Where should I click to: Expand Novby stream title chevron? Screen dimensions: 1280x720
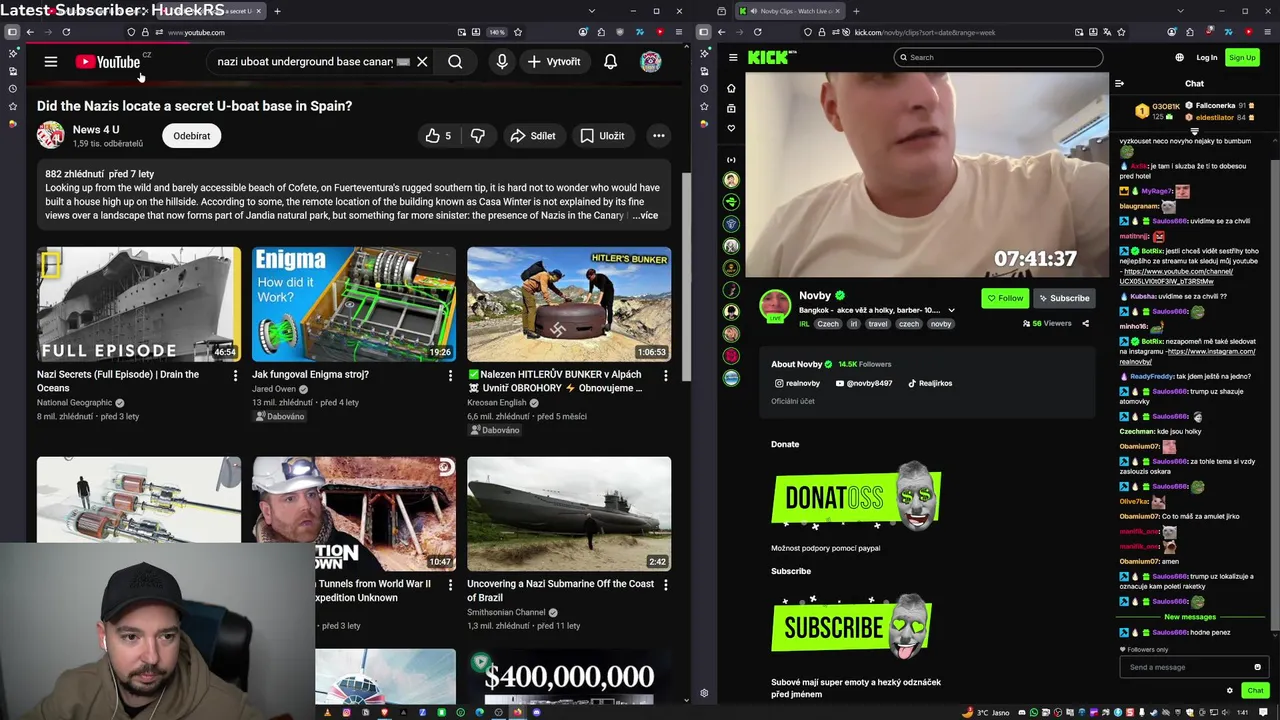click(951, 310)
